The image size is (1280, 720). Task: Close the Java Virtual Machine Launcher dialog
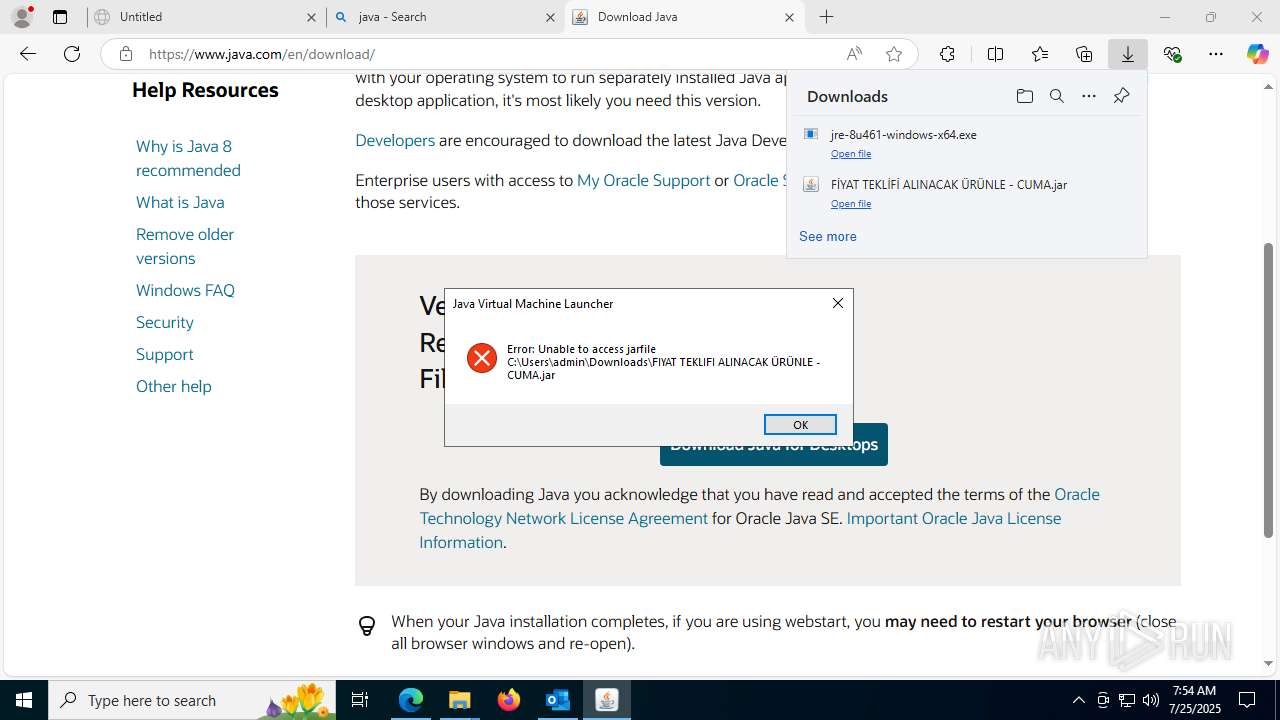click(x=838, y=303)
